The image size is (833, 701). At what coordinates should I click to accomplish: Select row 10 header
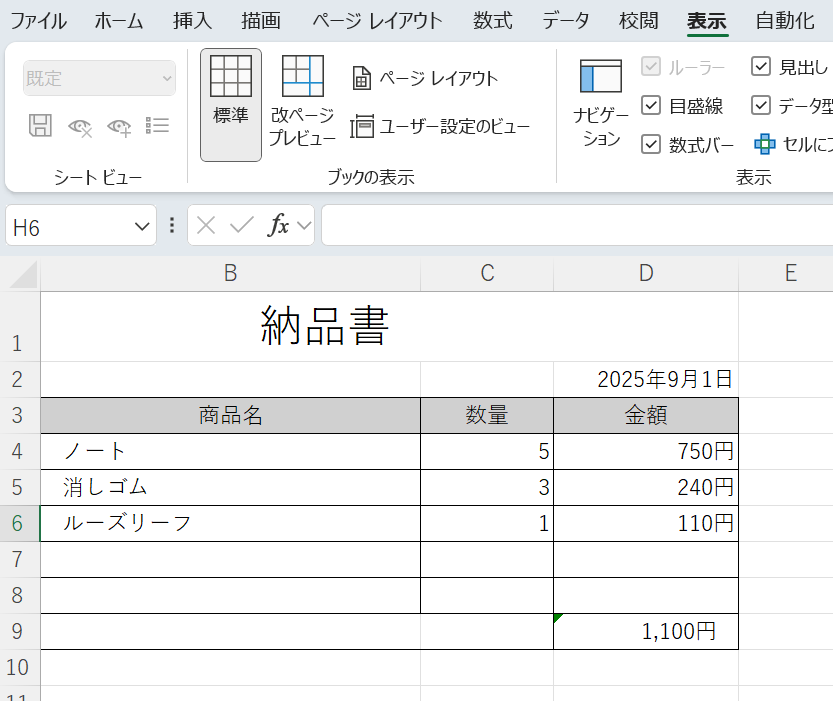coord(20,668)
